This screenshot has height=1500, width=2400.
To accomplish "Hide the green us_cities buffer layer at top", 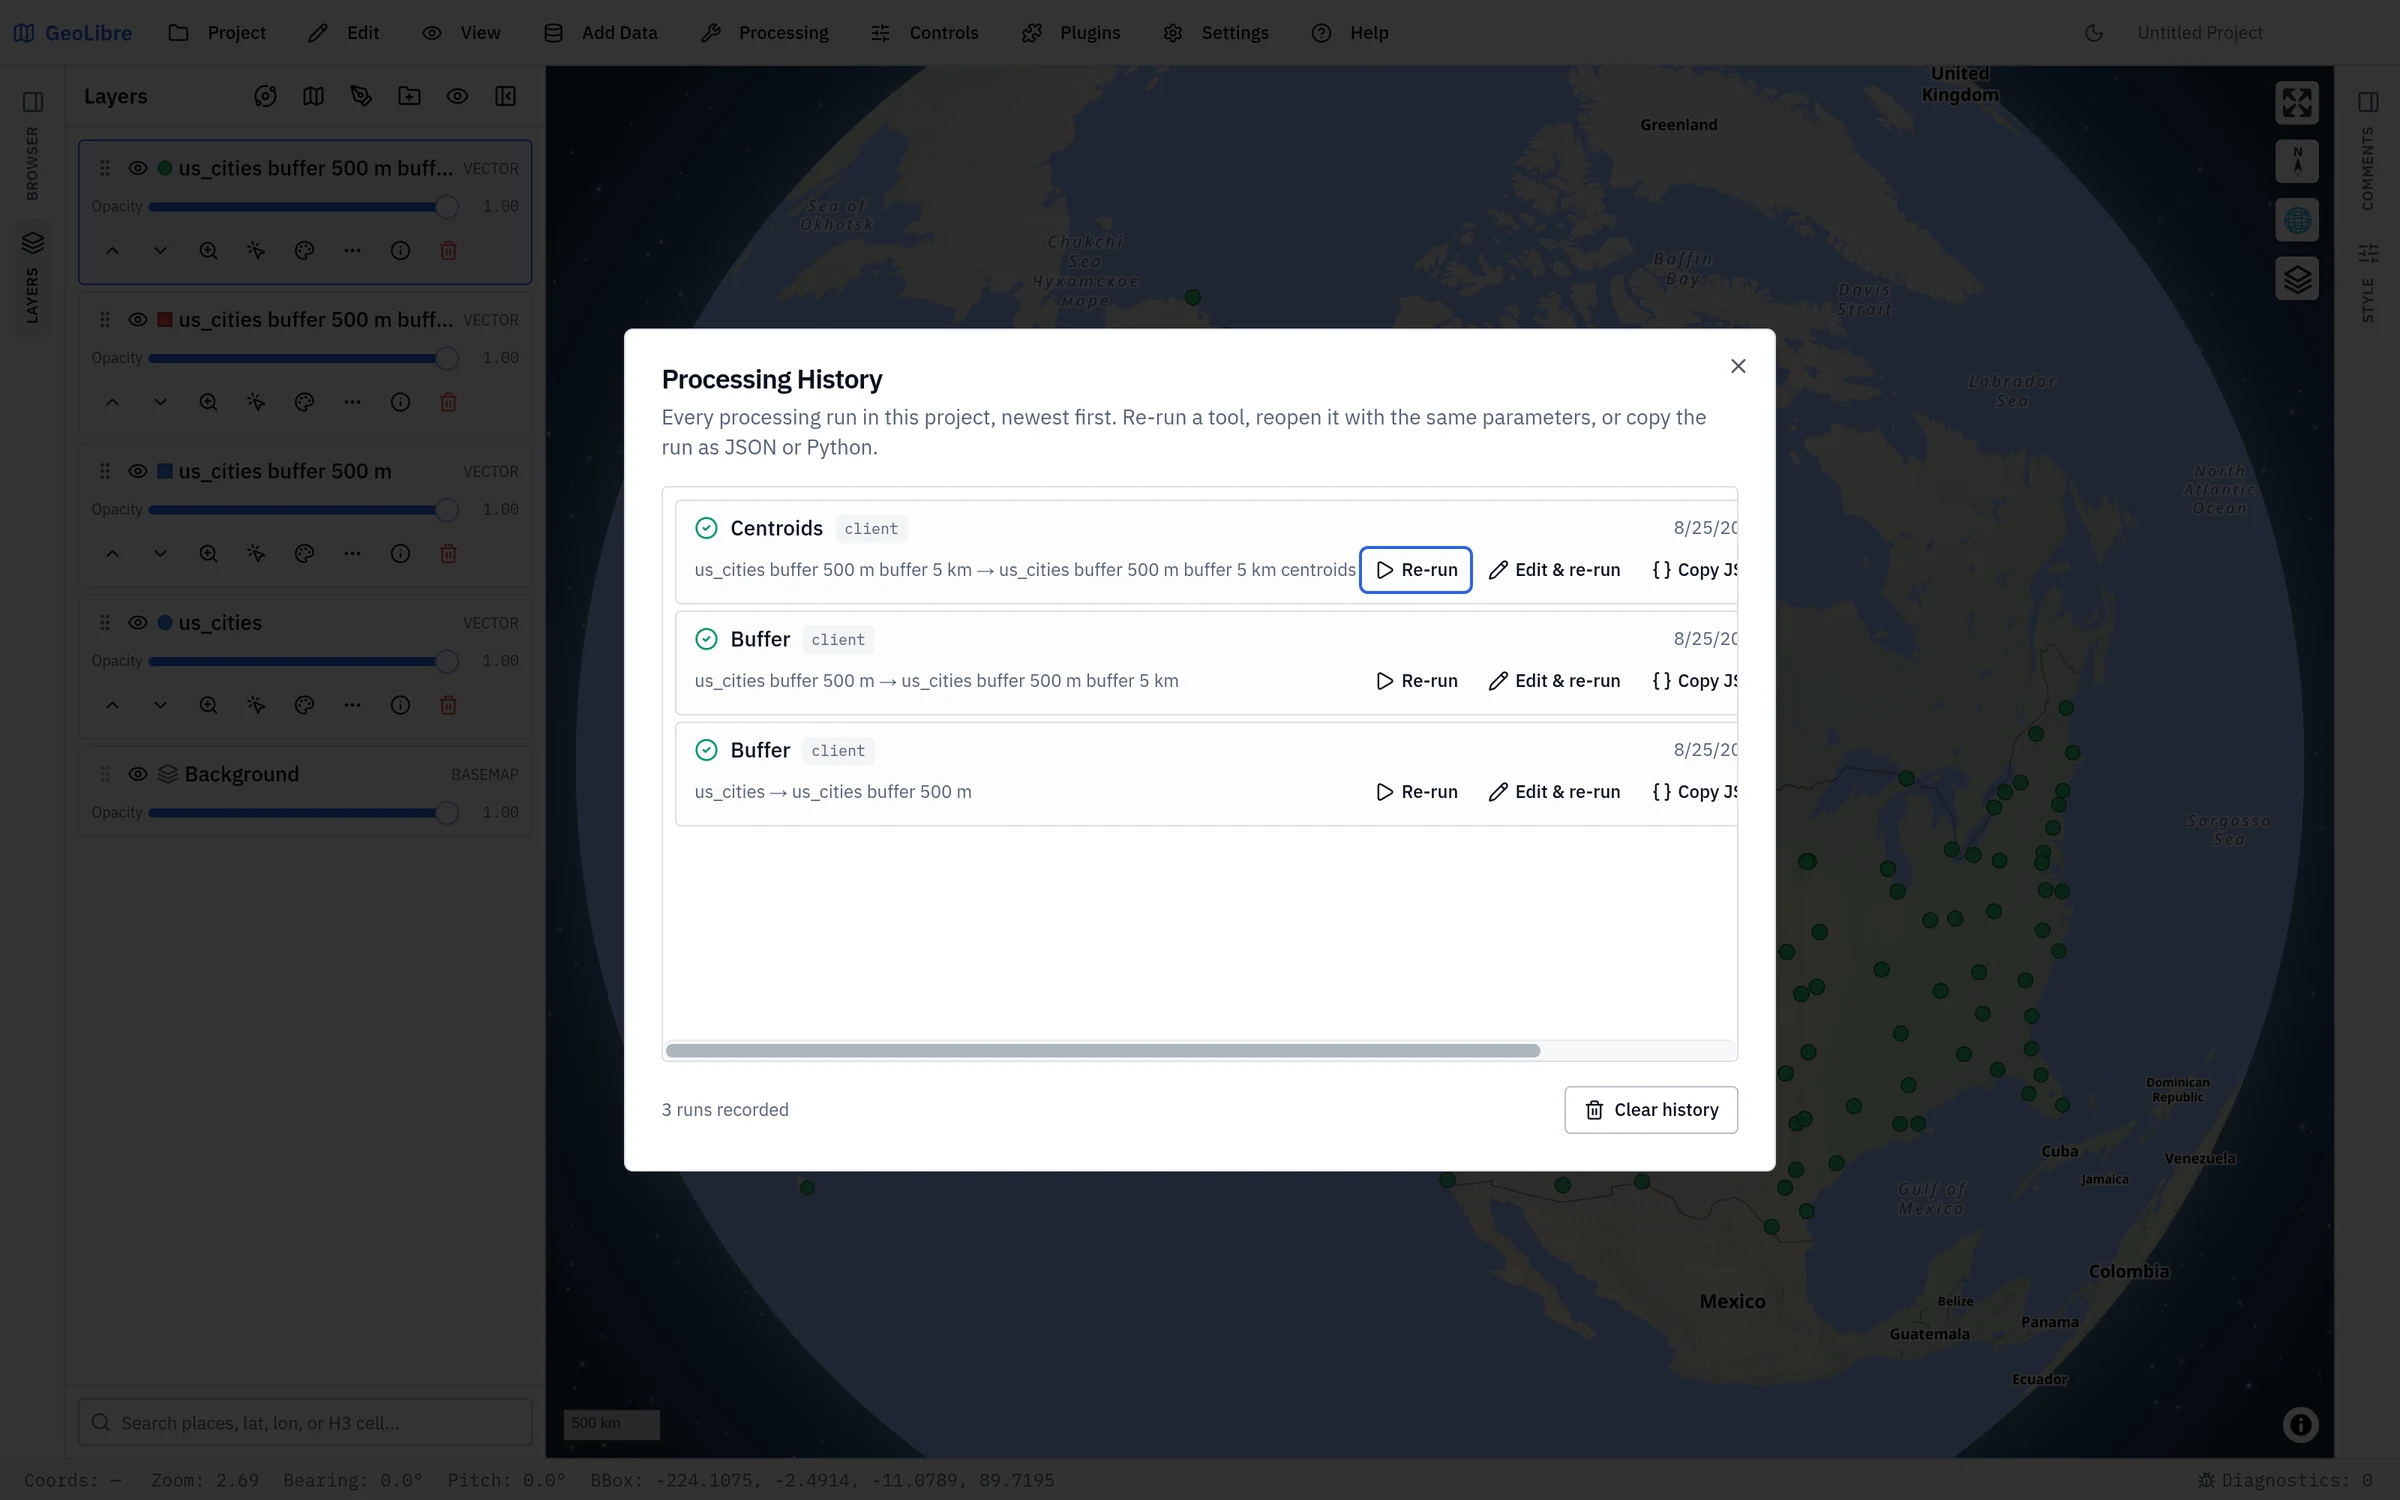I will [138, 168].
